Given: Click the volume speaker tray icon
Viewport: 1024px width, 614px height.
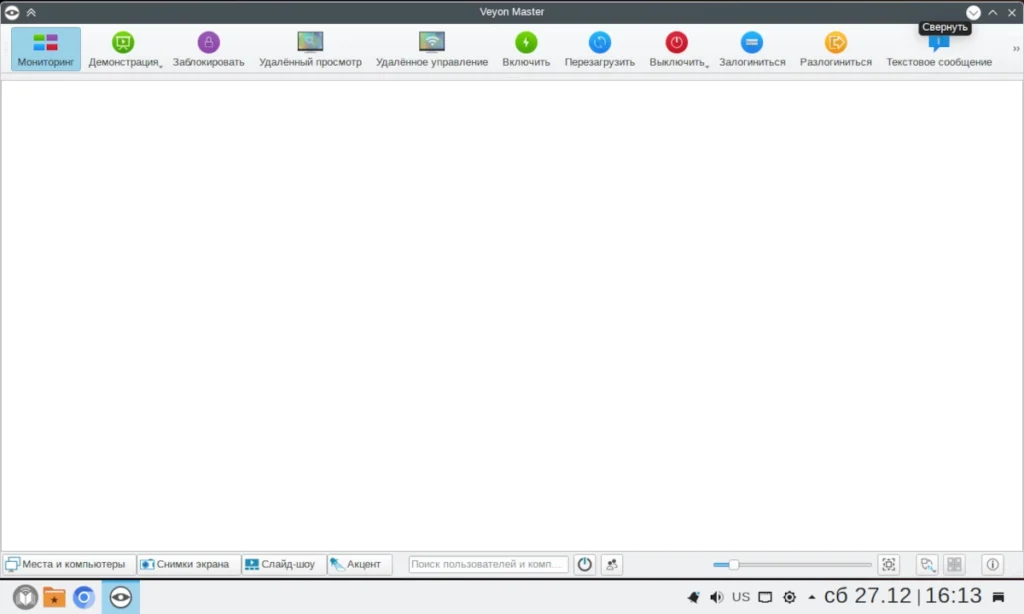Looking at the screenshot, I should pos(716,597).
